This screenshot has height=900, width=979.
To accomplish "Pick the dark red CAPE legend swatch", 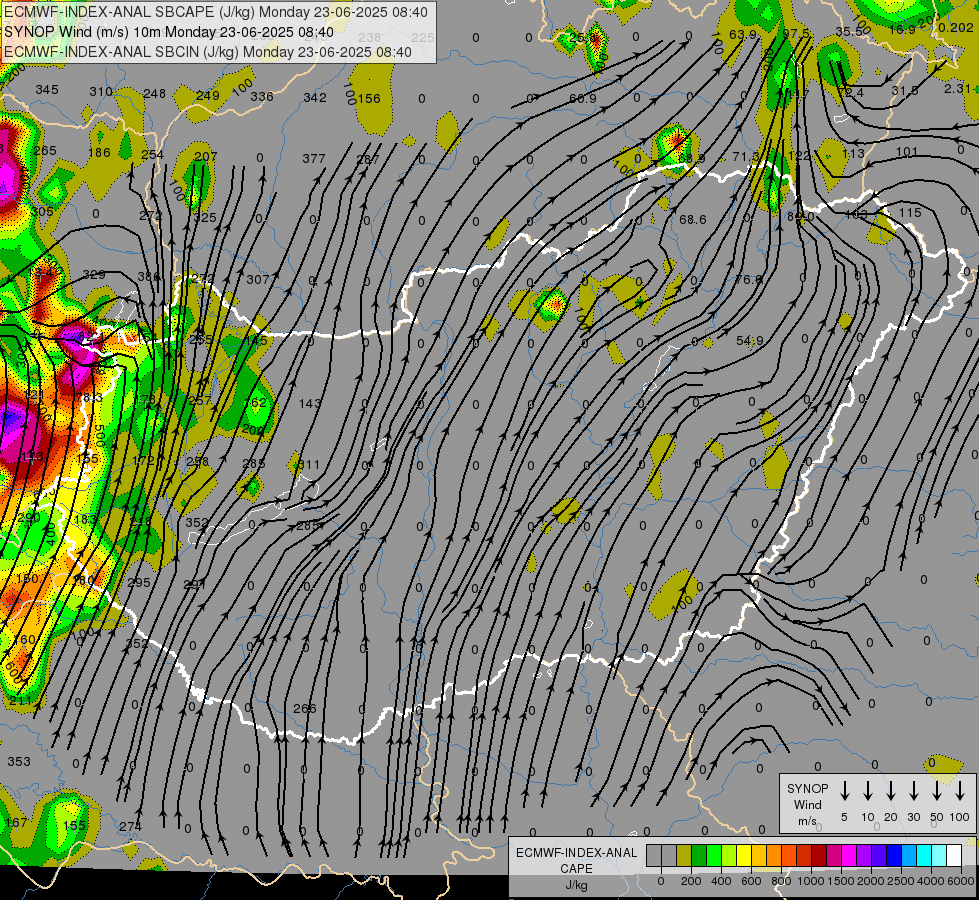I will (x=819, y=856).
